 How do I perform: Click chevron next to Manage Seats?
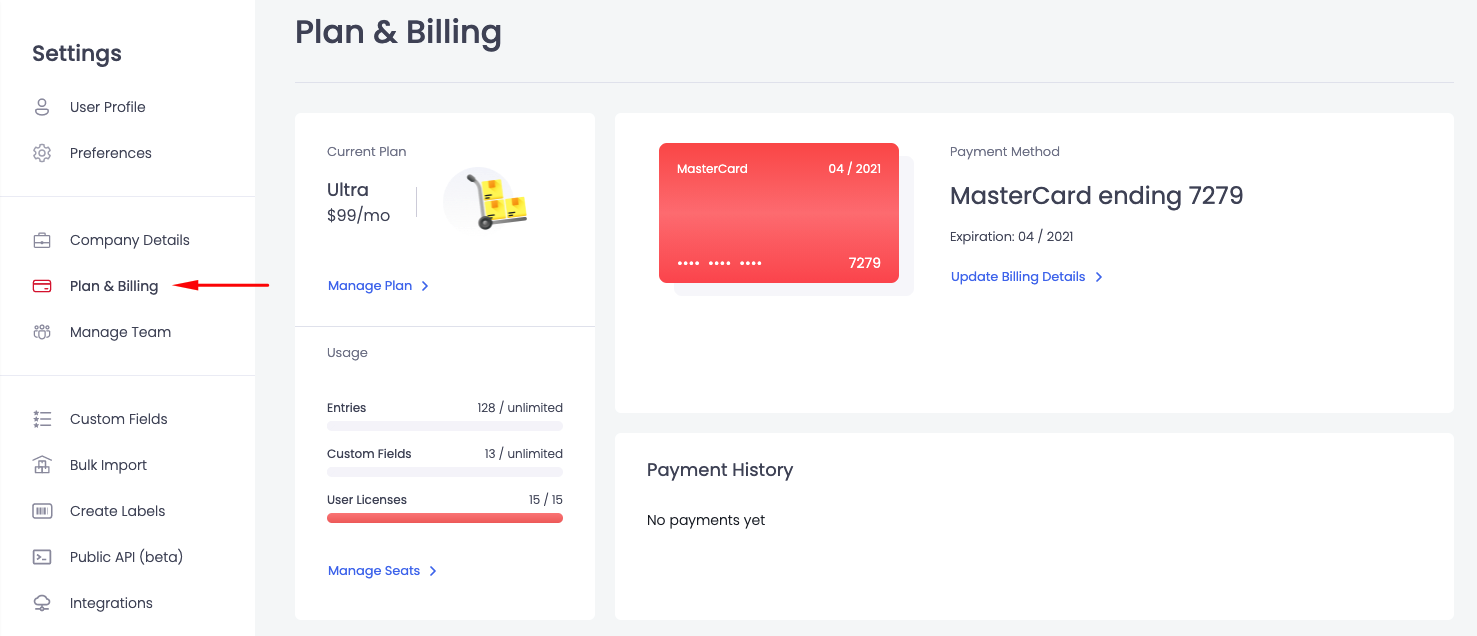pyautogui.click(x=433, y=571)
